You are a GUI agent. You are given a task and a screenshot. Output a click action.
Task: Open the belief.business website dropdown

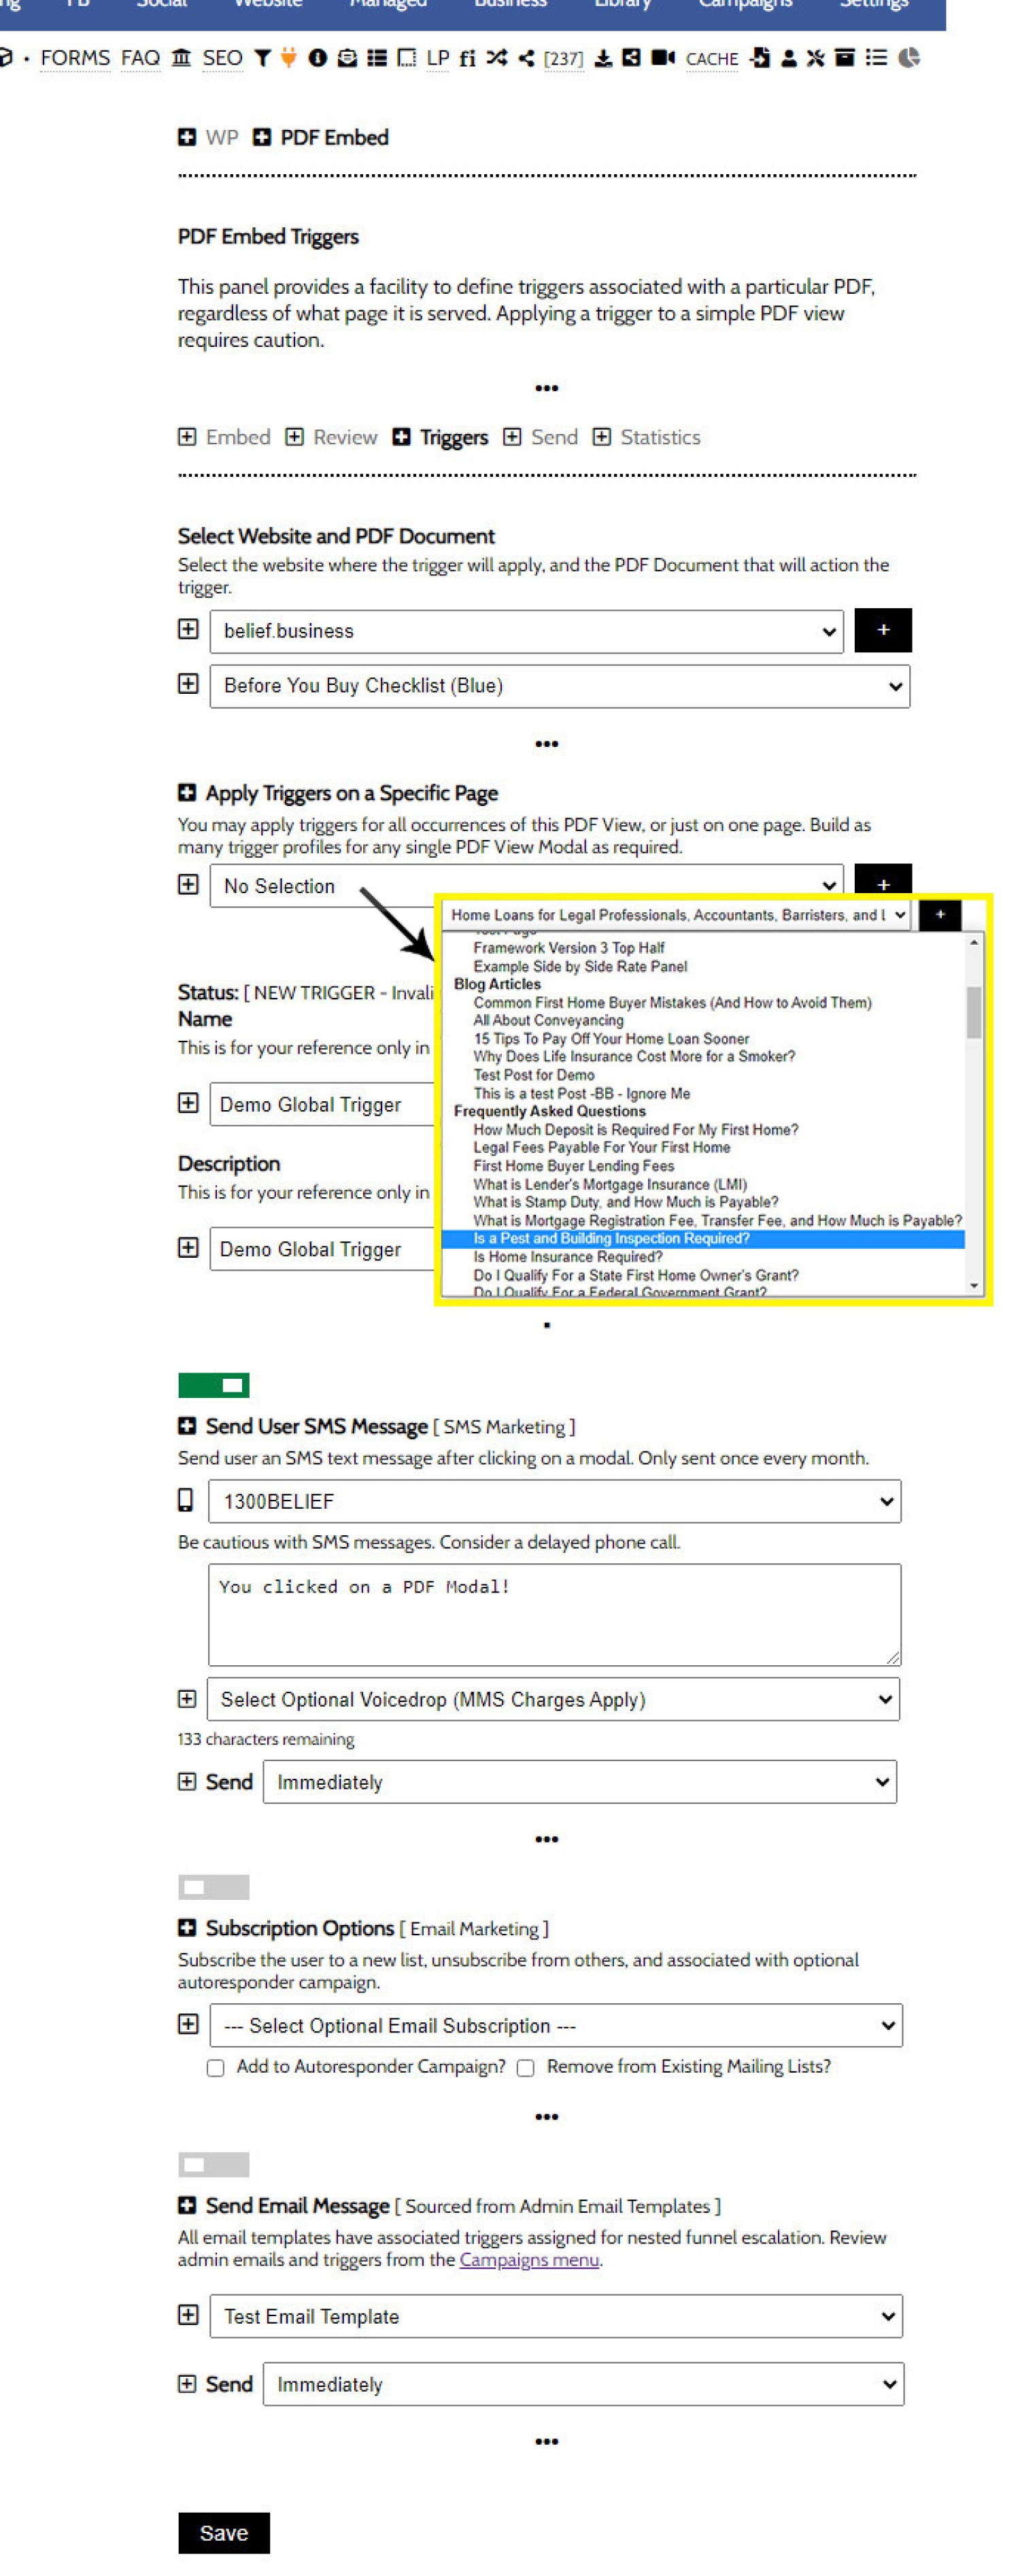click(x=526, y=631)
